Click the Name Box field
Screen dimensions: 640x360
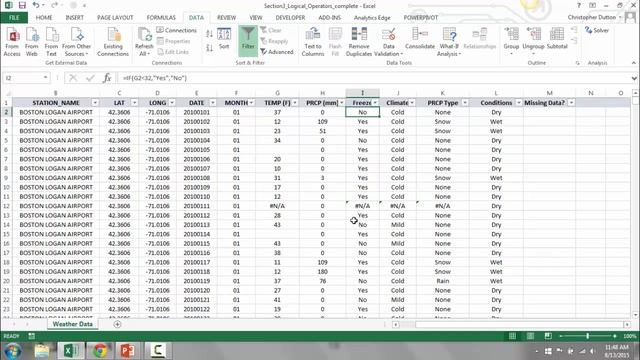(x=26, y=78)
